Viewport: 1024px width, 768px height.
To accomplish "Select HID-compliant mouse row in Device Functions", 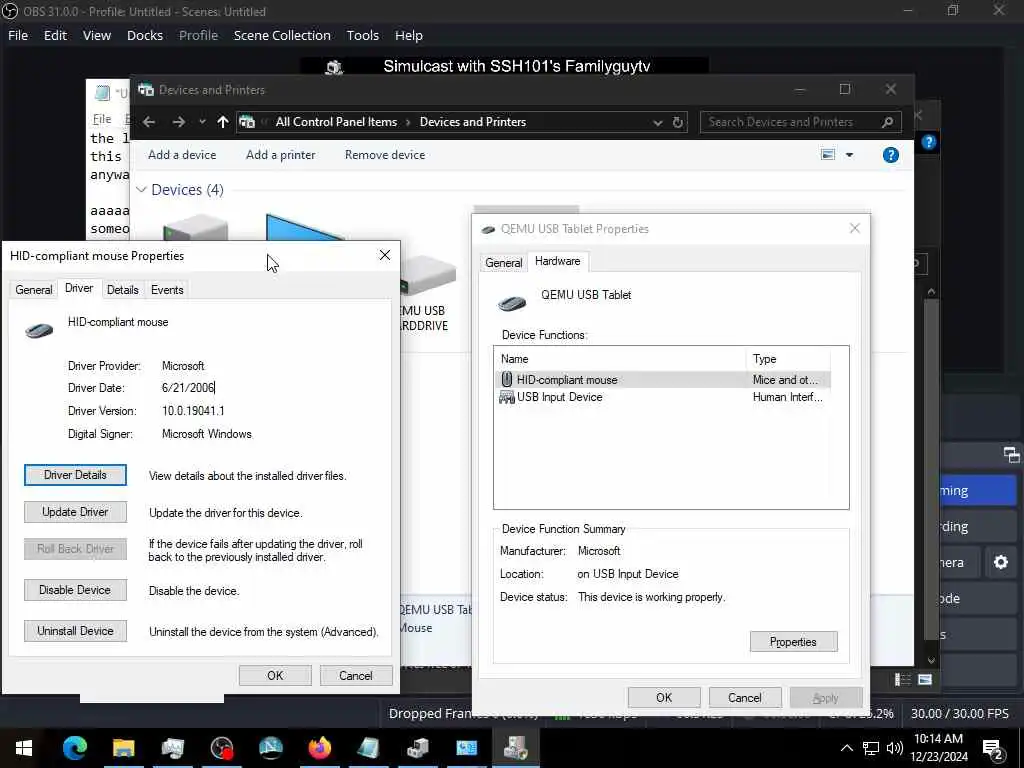I will tap(664, 379).
